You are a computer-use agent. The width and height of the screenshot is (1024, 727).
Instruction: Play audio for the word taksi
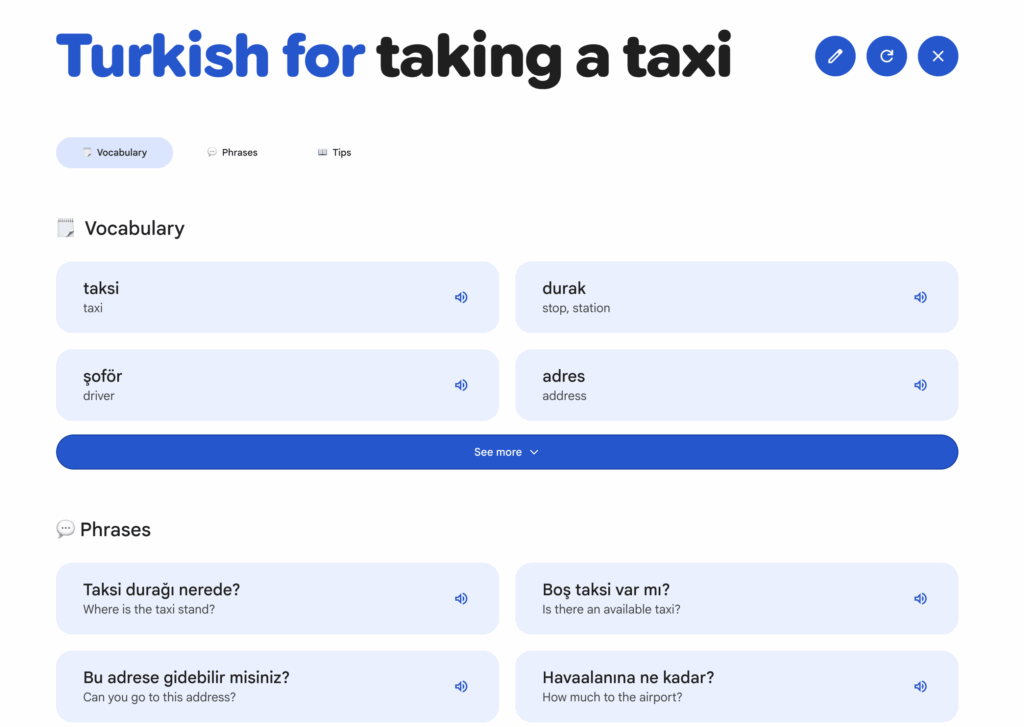(x=461, y=297)
